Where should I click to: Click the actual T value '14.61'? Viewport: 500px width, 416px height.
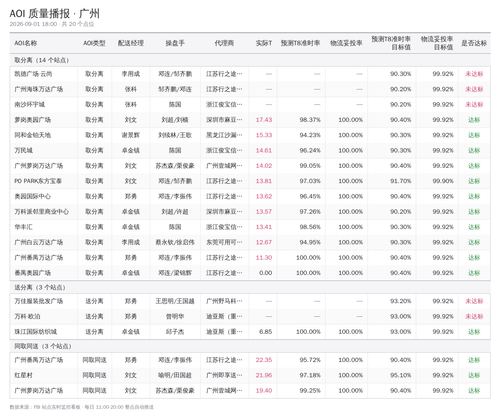click(264, 150)
